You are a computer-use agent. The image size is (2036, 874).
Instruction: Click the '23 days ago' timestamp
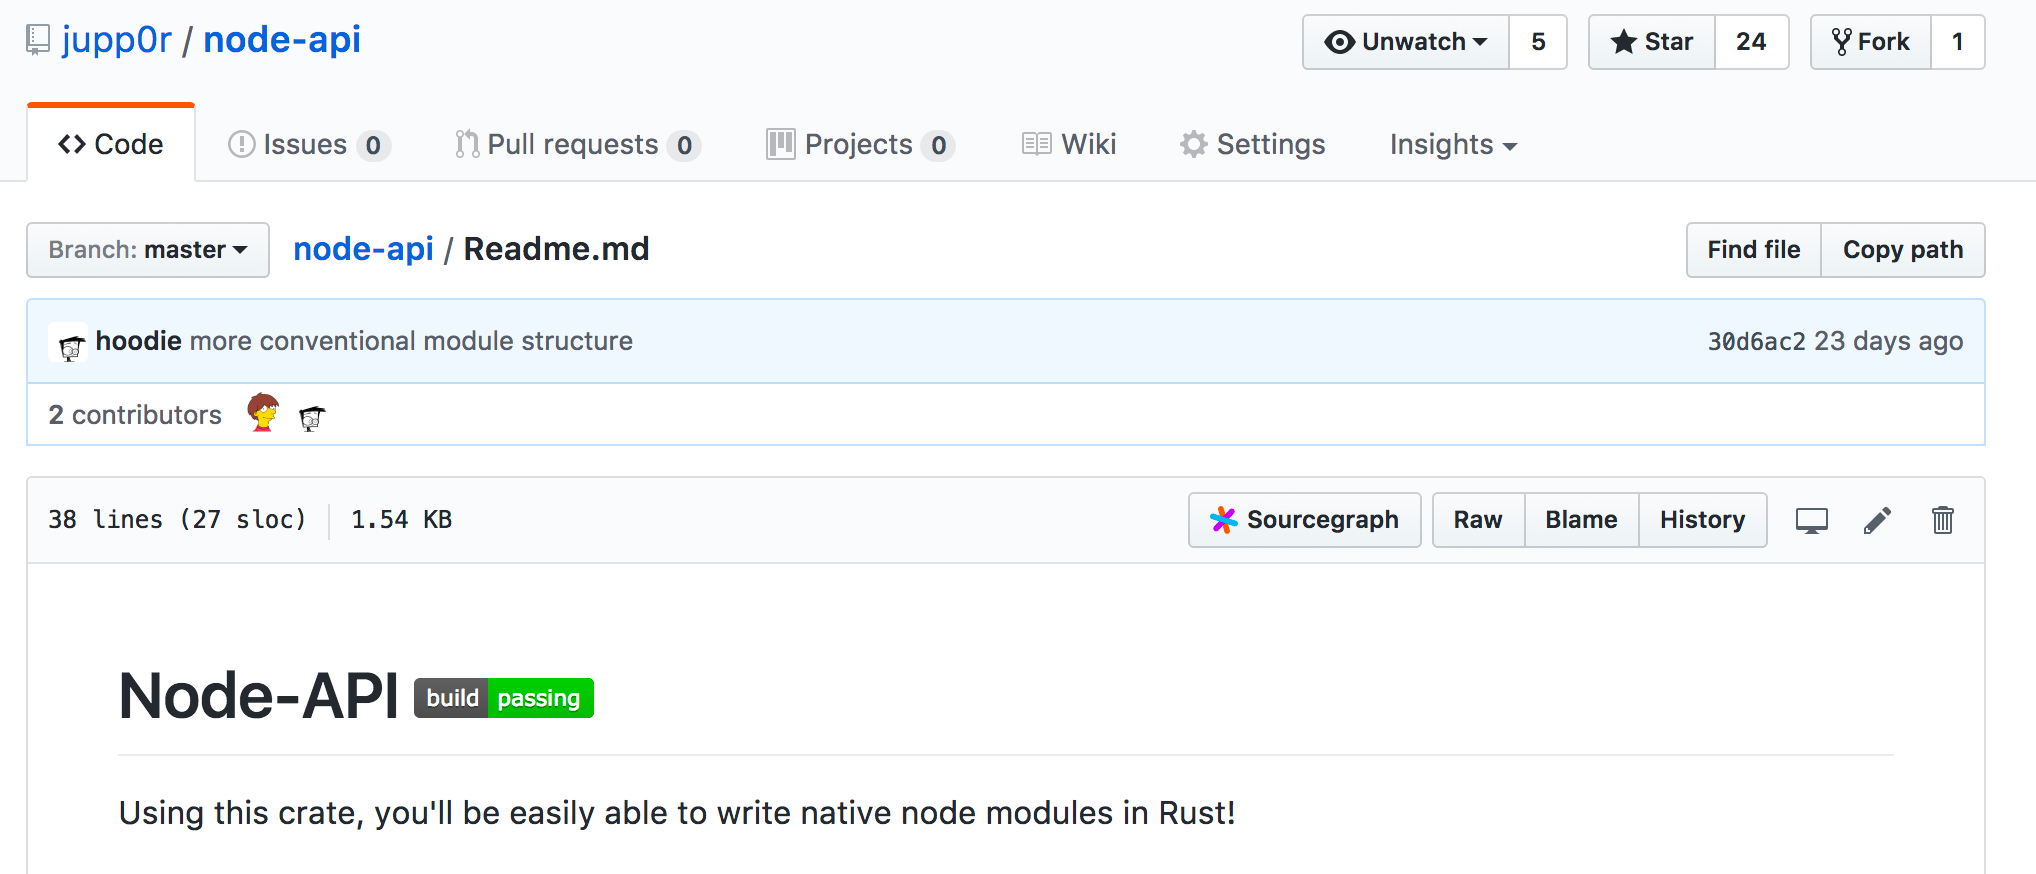pyautogui.click(x=1889, y=342)
